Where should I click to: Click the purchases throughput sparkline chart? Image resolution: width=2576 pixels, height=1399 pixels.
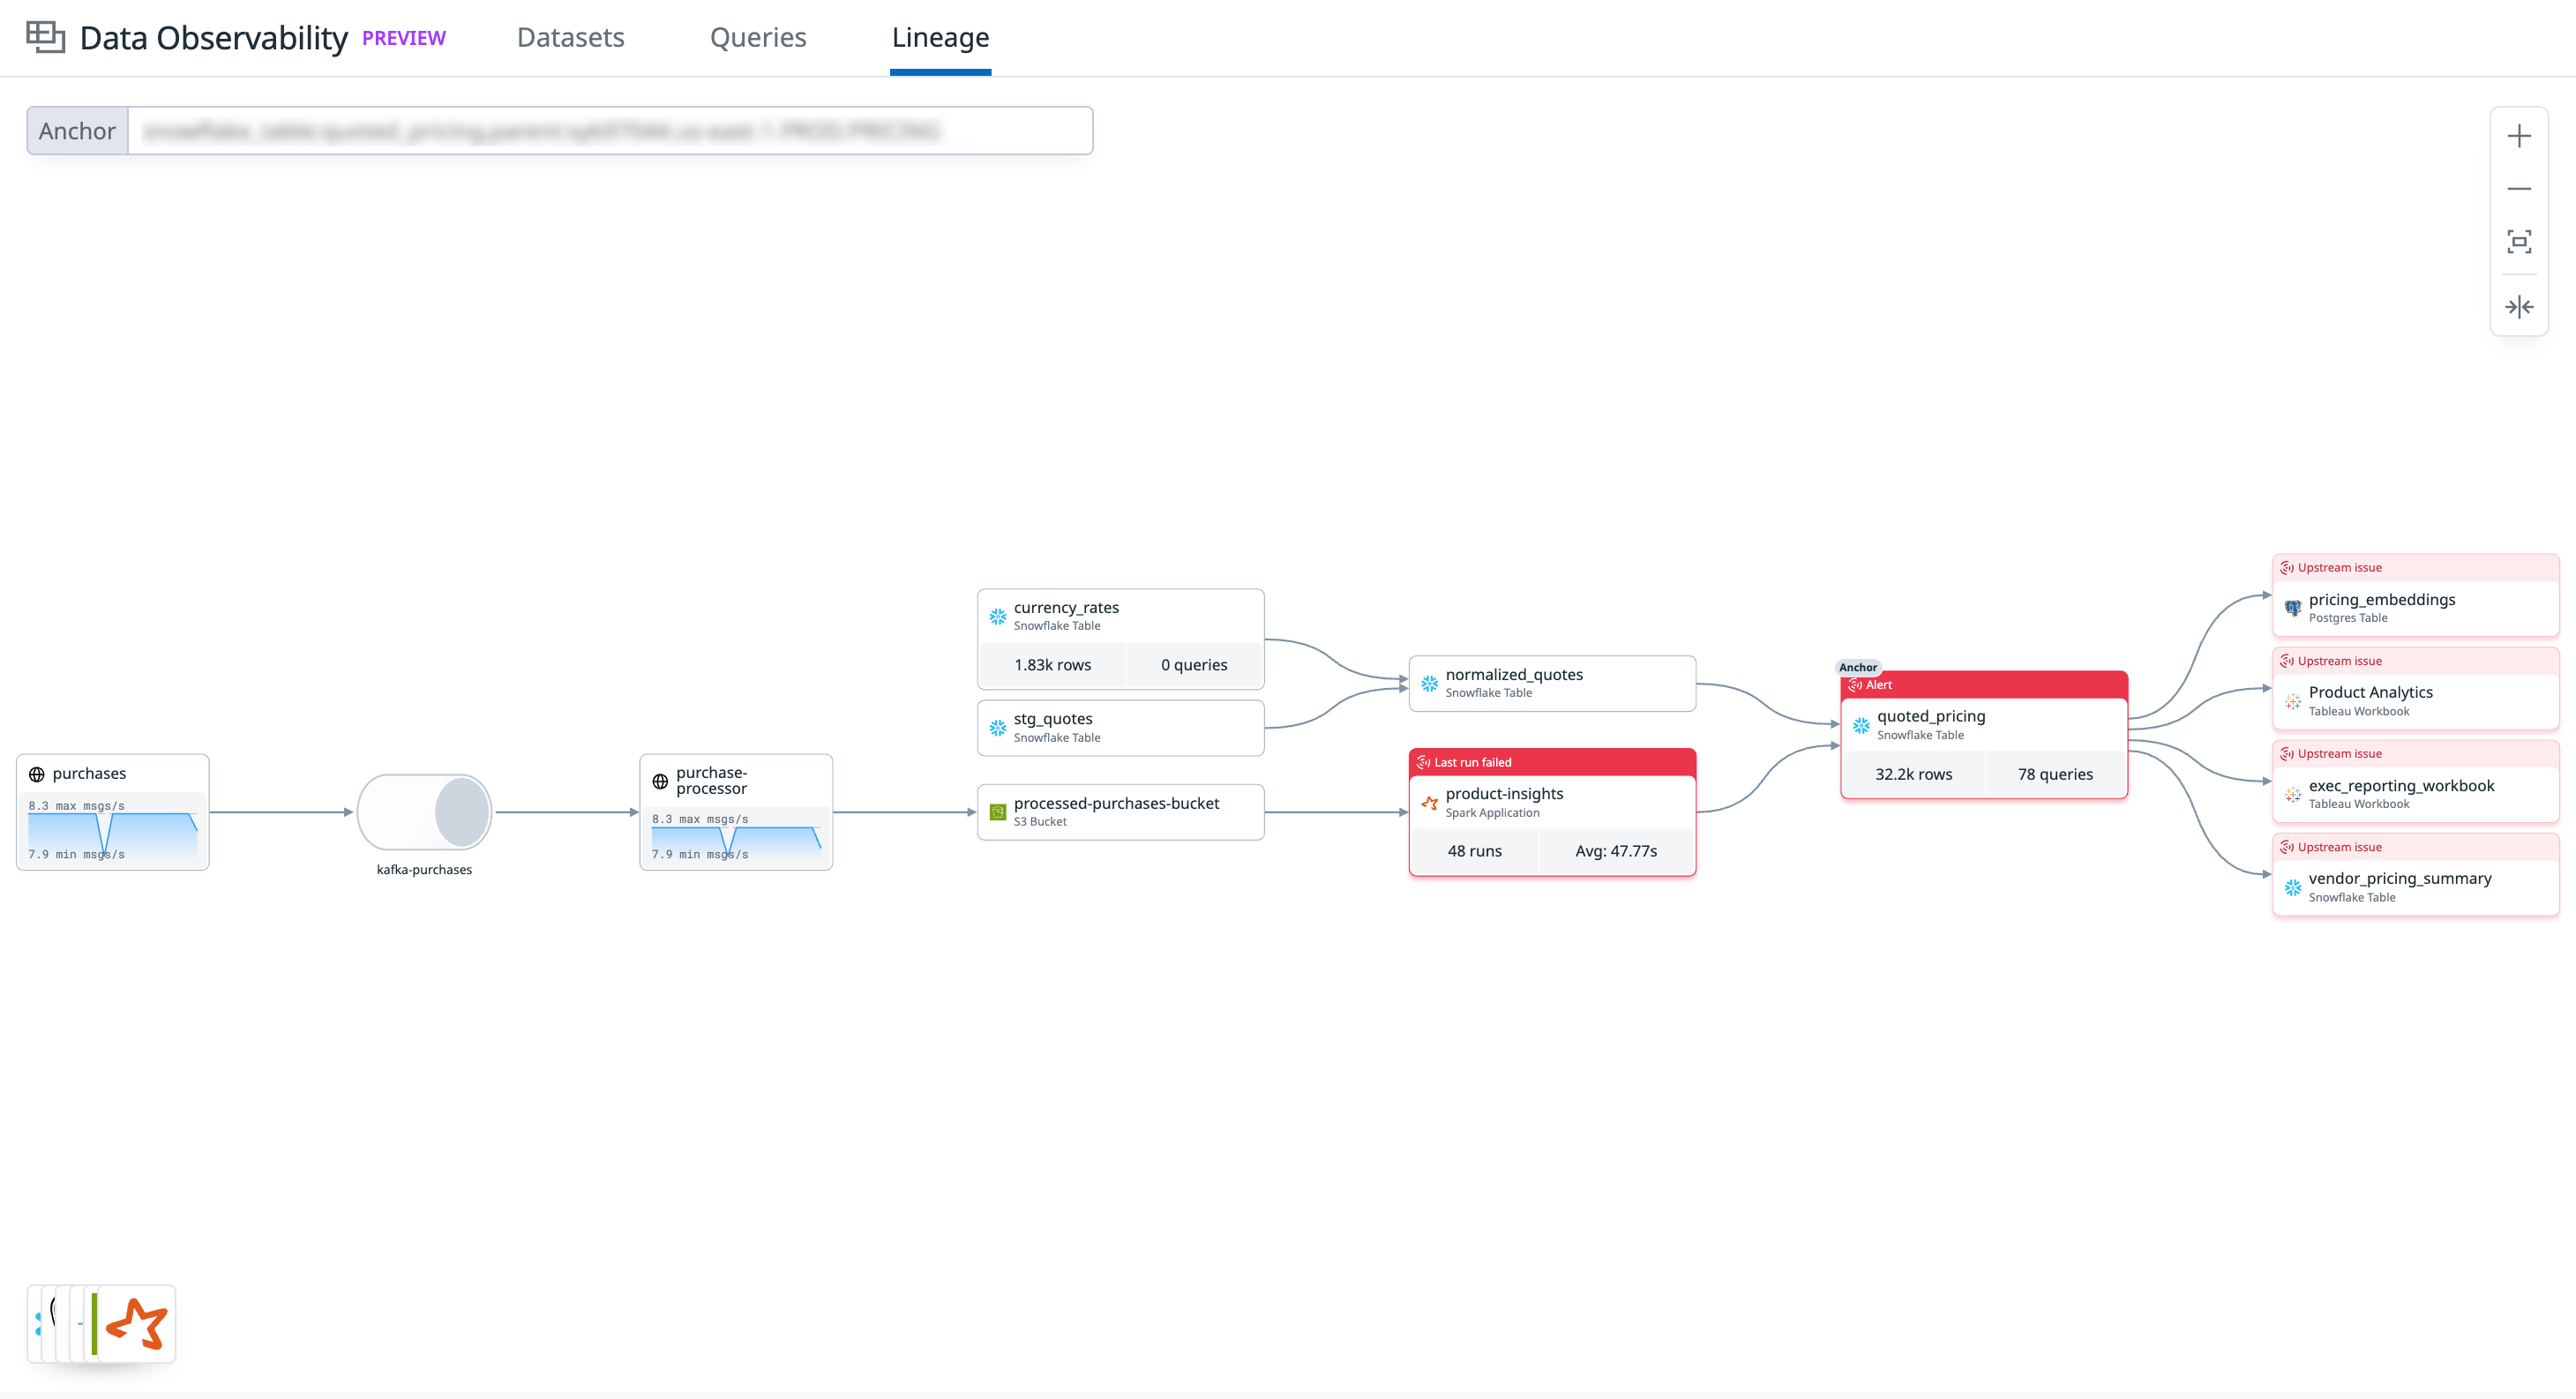pos(111,830)
